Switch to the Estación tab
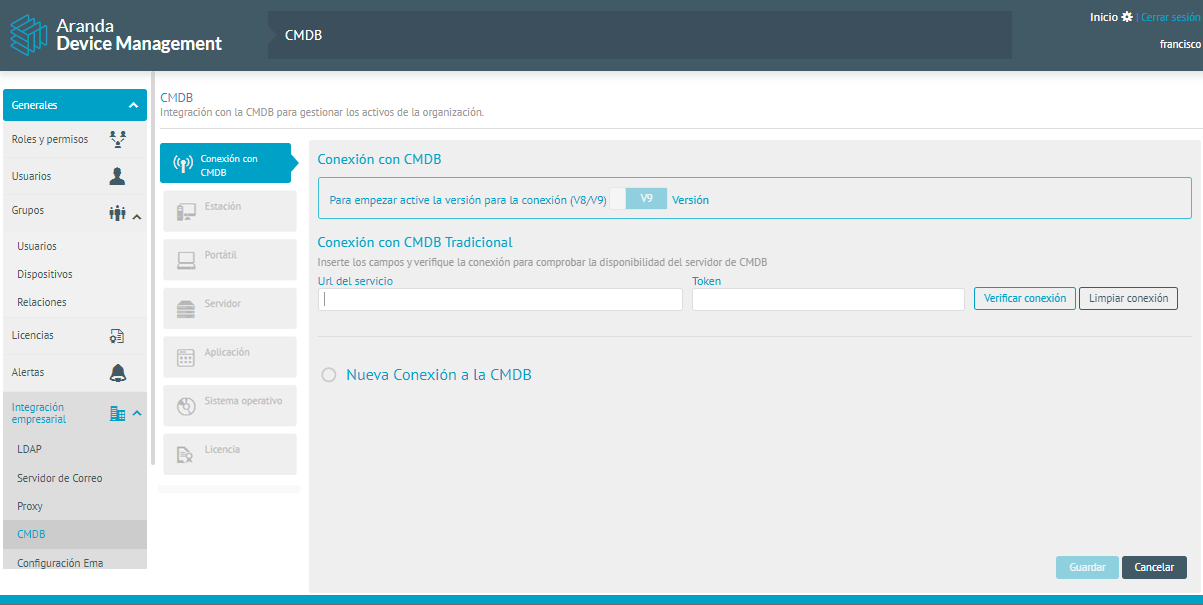Viewport: 1203px width, 605px height. (x=230, y=212)
